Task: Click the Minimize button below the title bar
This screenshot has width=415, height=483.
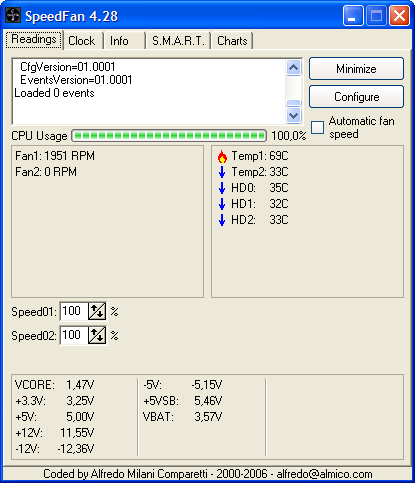Action: (x=356, y=69)
